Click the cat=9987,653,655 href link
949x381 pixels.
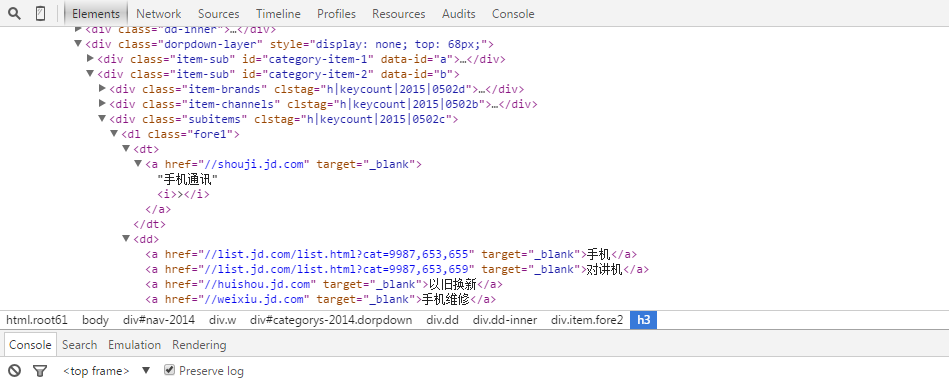pos(338,254)
